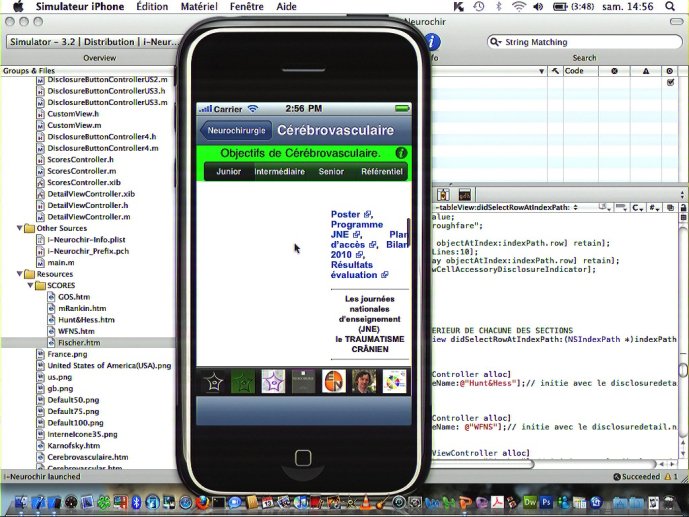Click the errors column header icon
The height and width of the screenshot is (517, 689).
(614, 71)
